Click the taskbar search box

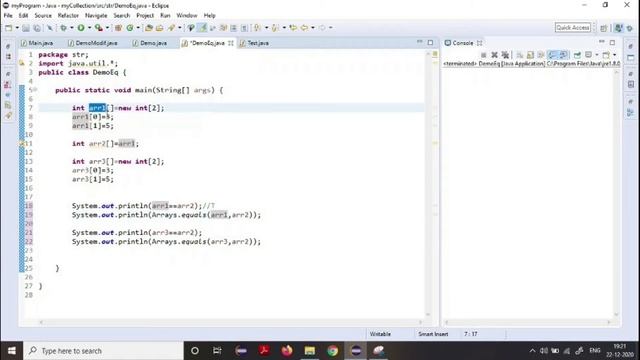tap(103, 351)
